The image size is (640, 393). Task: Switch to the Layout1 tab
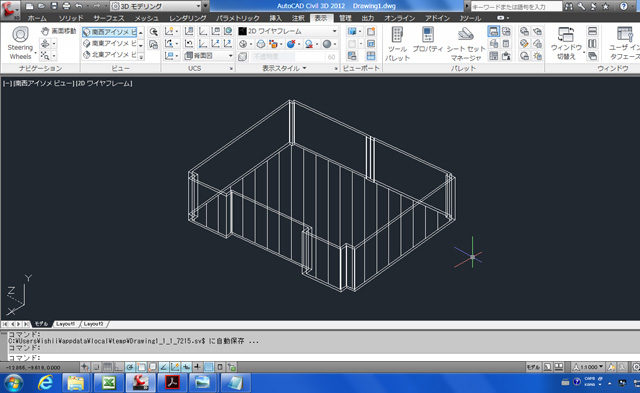(65, 324)
